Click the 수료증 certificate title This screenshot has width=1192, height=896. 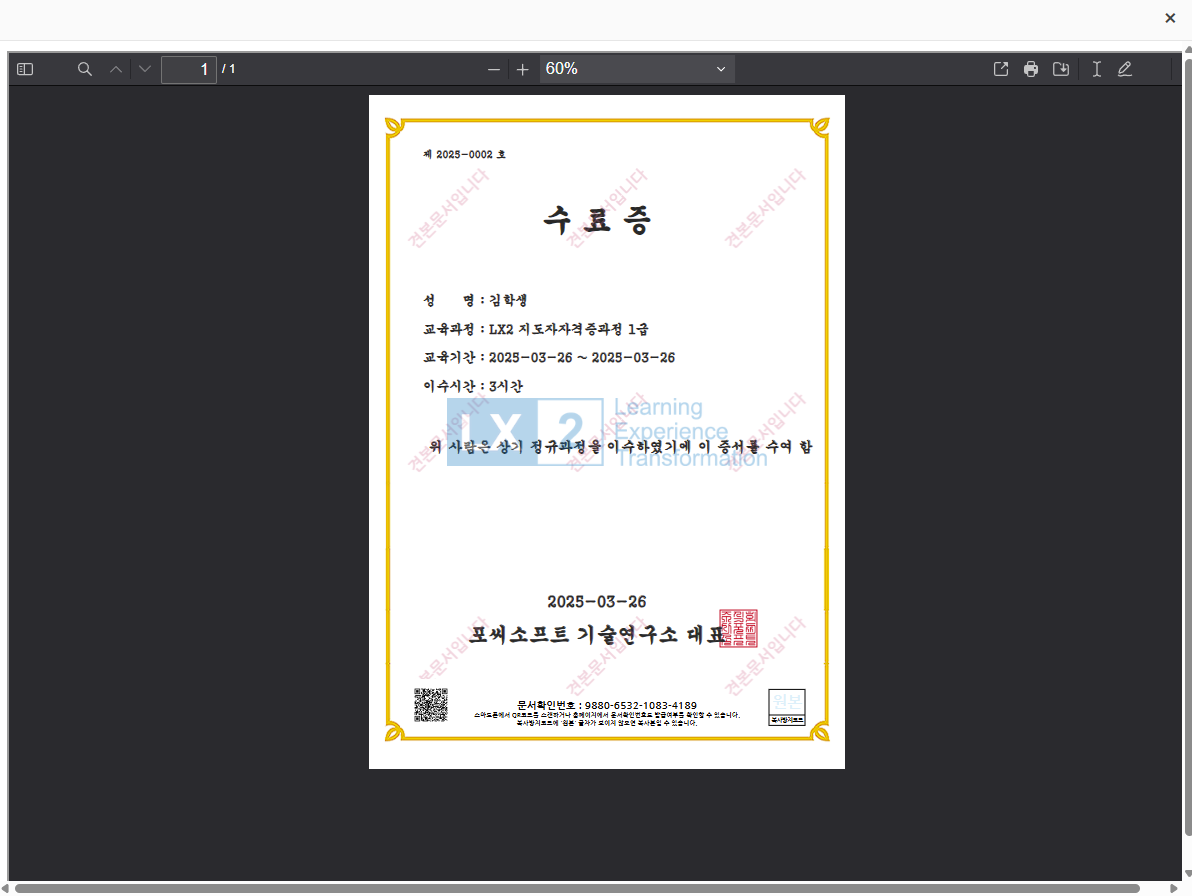click(597, 220)
